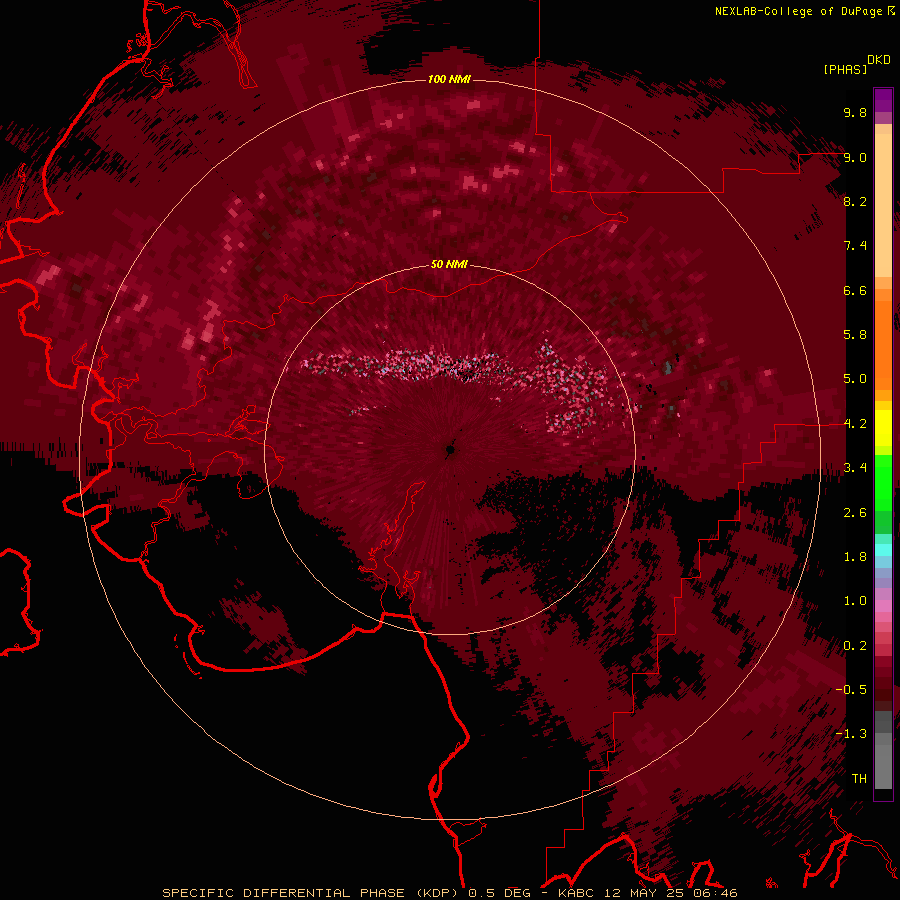Image resolution: width=900 pixels, height=900 pixels.
Task: Select the -0.5 legend scale value
Action: point(852,690)
